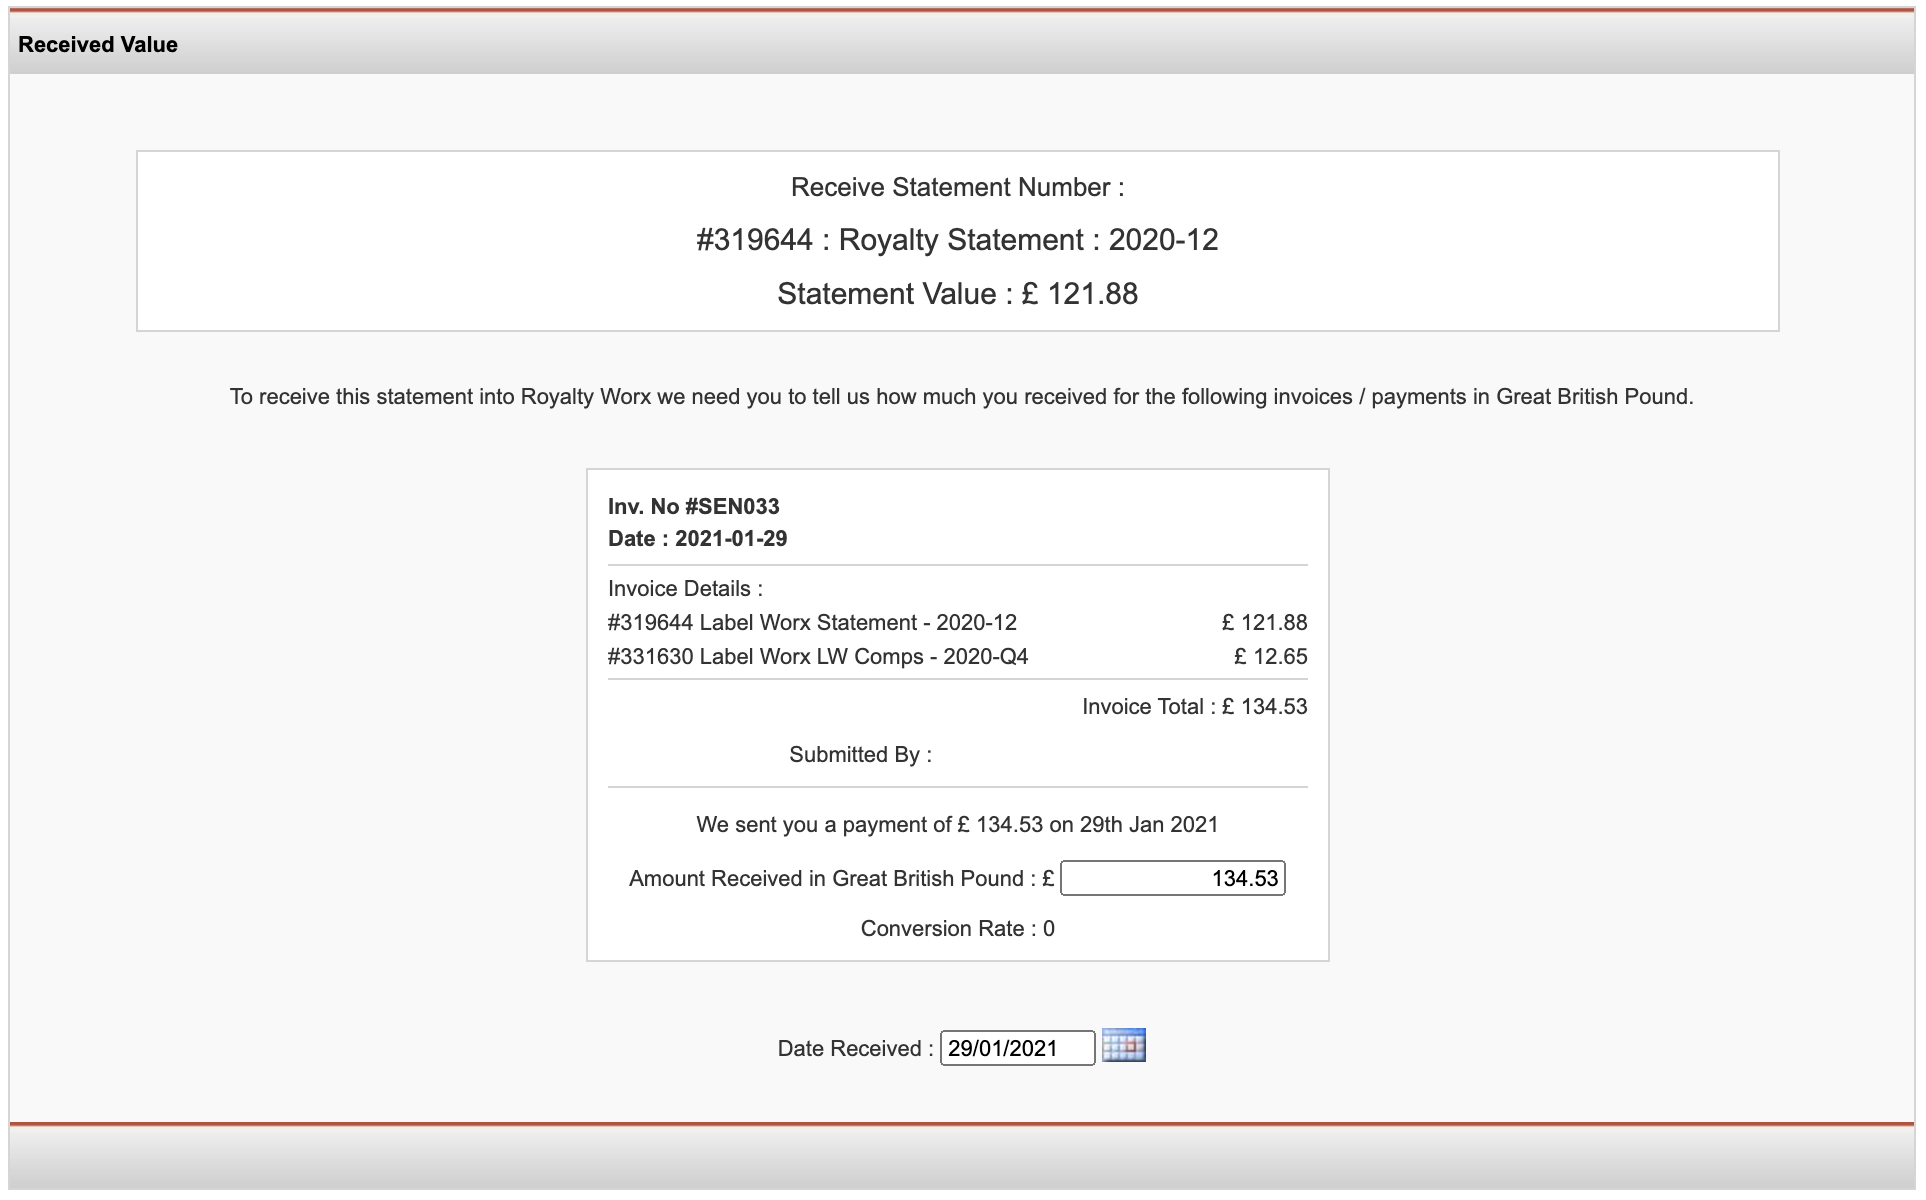The width and height of the screenshot is (1926, 1200).
Task: Click 'Invoice Total : £ 134.53' text
Action: [x=1194, y=707]
